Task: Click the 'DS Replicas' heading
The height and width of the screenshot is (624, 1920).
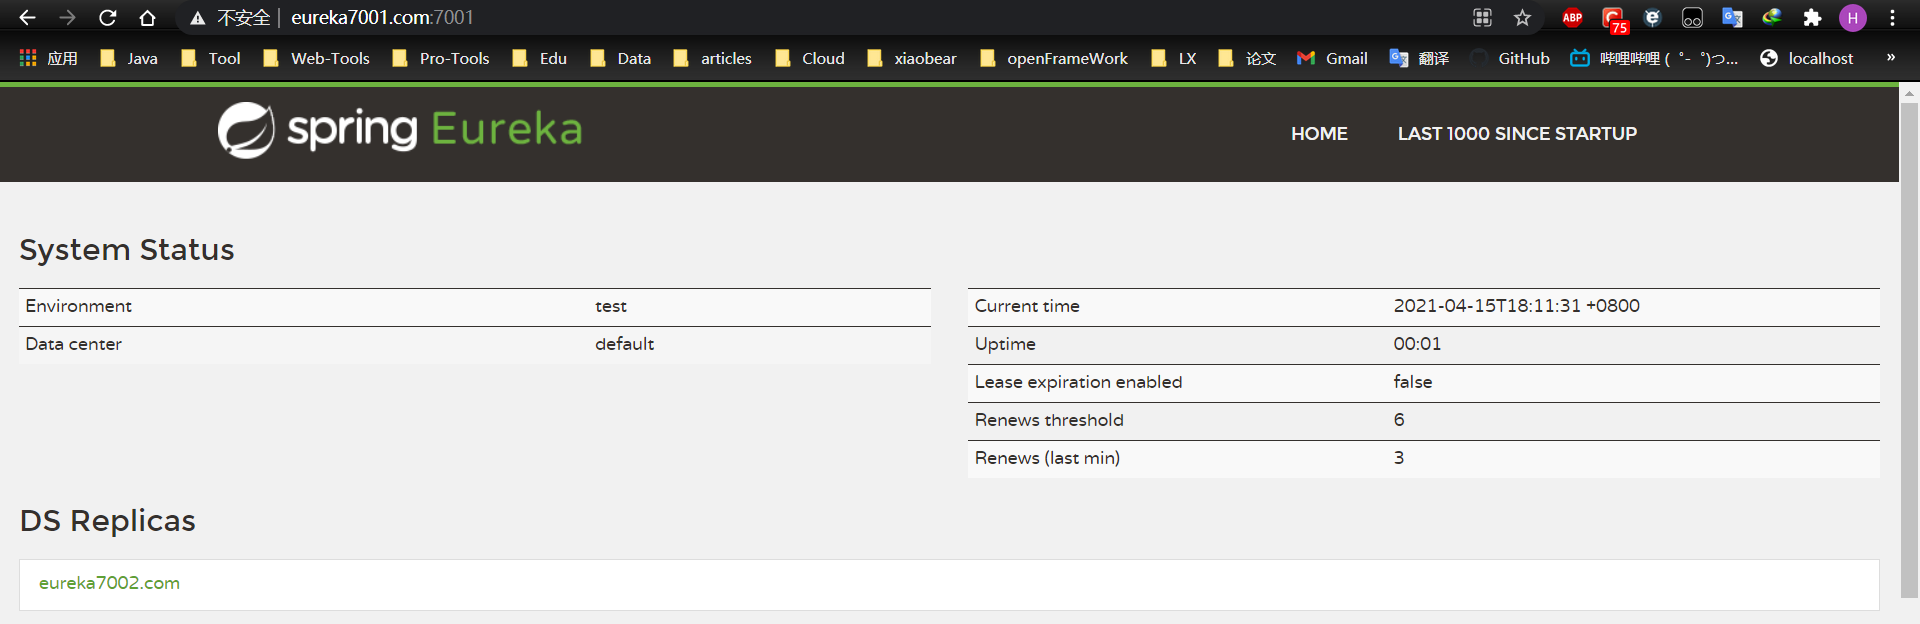Action: (x=108, y=521)
